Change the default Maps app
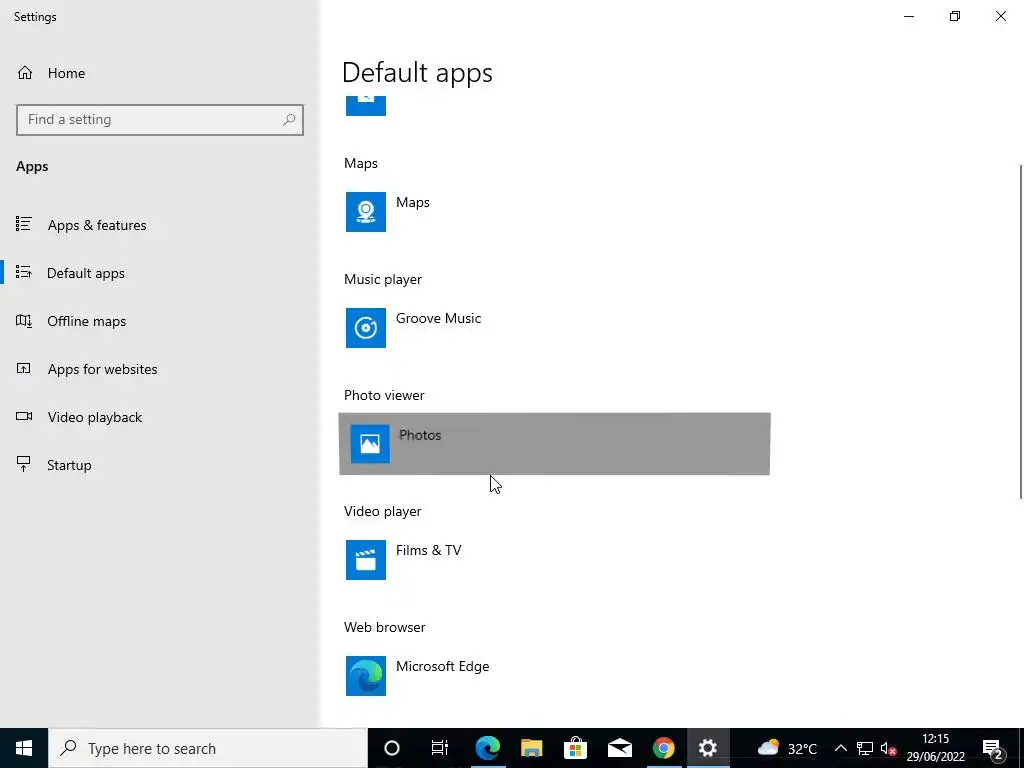The height and width of the screenshot is (768, 1024). (554, 212)
